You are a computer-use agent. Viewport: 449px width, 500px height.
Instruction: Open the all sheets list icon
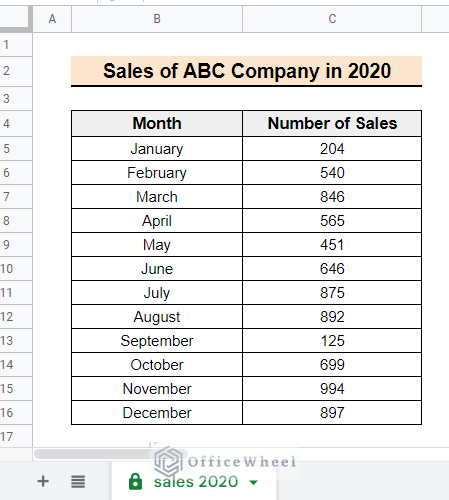(x=78, y=482)
